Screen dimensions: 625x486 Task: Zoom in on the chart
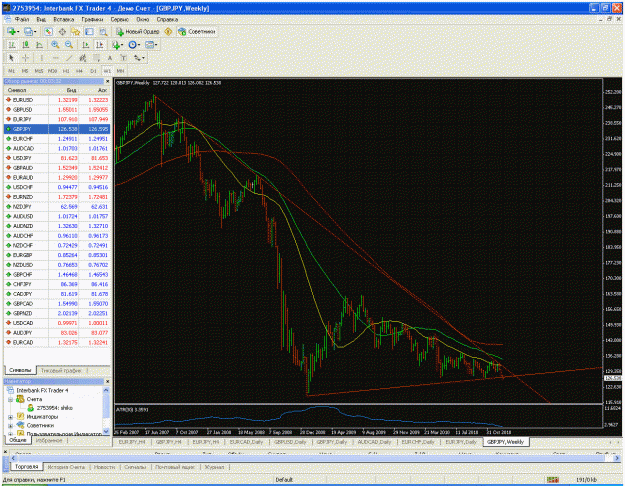[55, 45]
